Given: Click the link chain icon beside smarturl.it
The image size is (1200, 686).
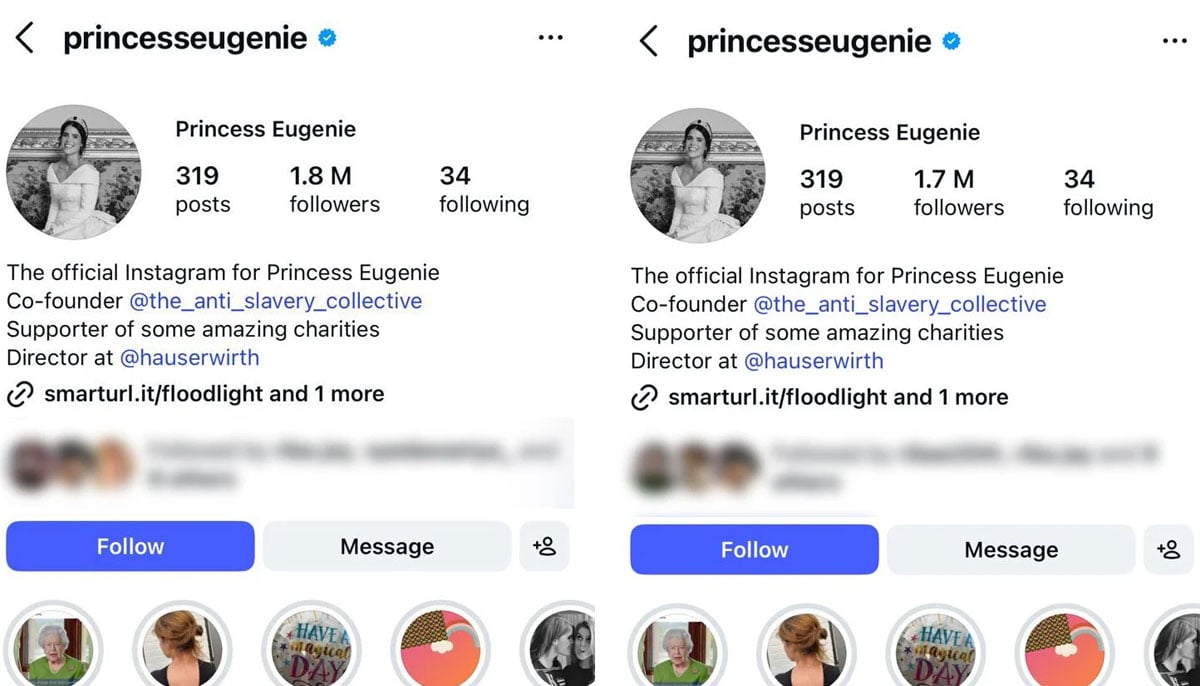Looking at the screenshot, I should coord(18,394).
